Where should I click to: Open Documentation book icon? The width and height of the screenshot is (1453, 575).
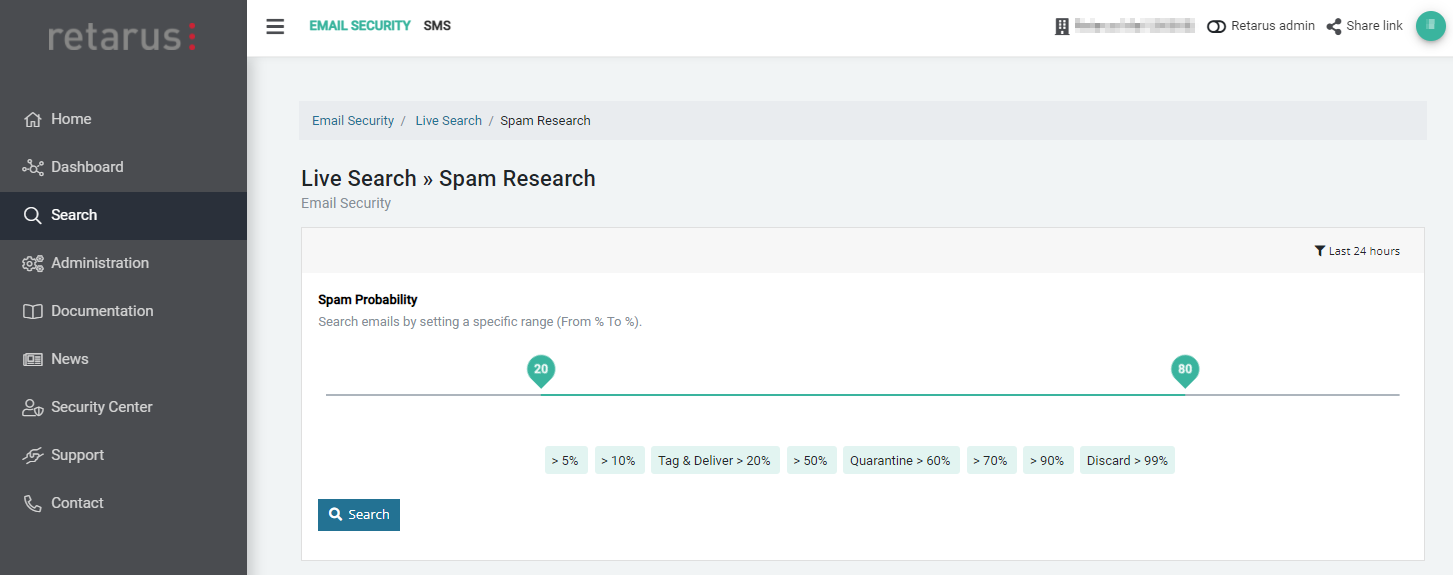(x=33, y=311)
